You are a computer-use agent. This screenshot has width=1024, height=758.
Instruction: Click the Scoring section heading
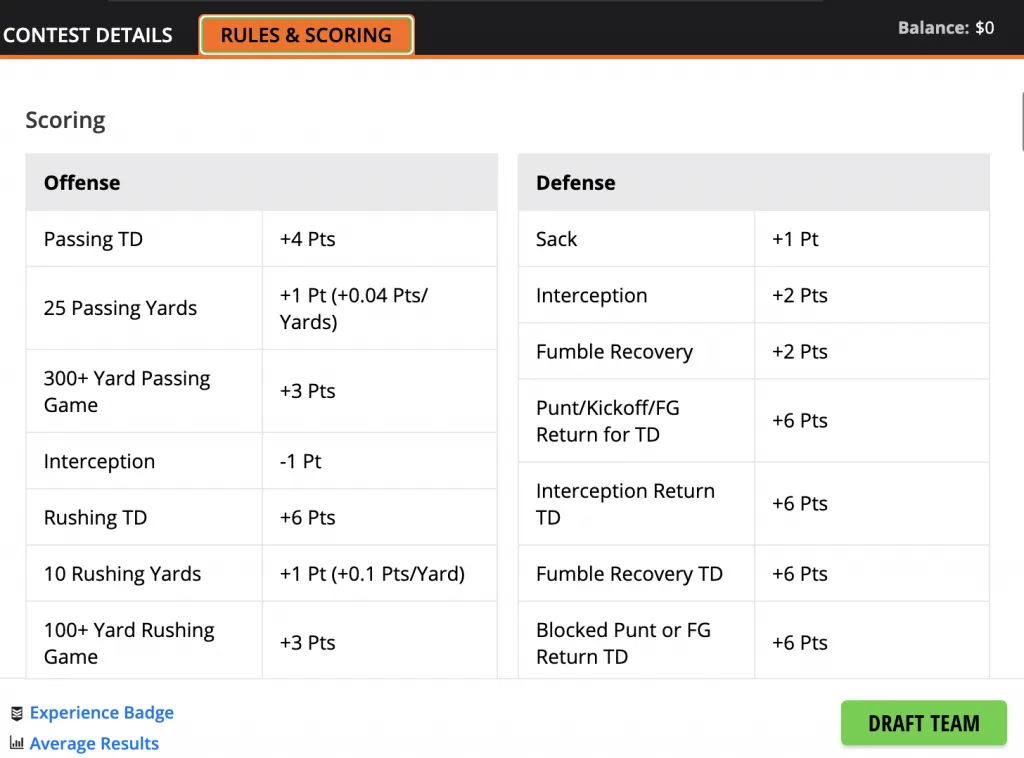tap(65, 120)
